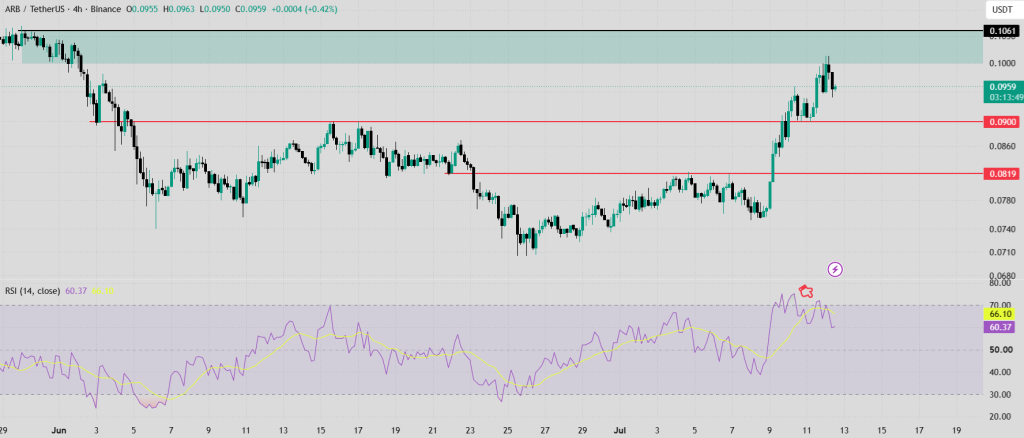
Task: Click the 27 date on time axis
Action: (545, 430)
